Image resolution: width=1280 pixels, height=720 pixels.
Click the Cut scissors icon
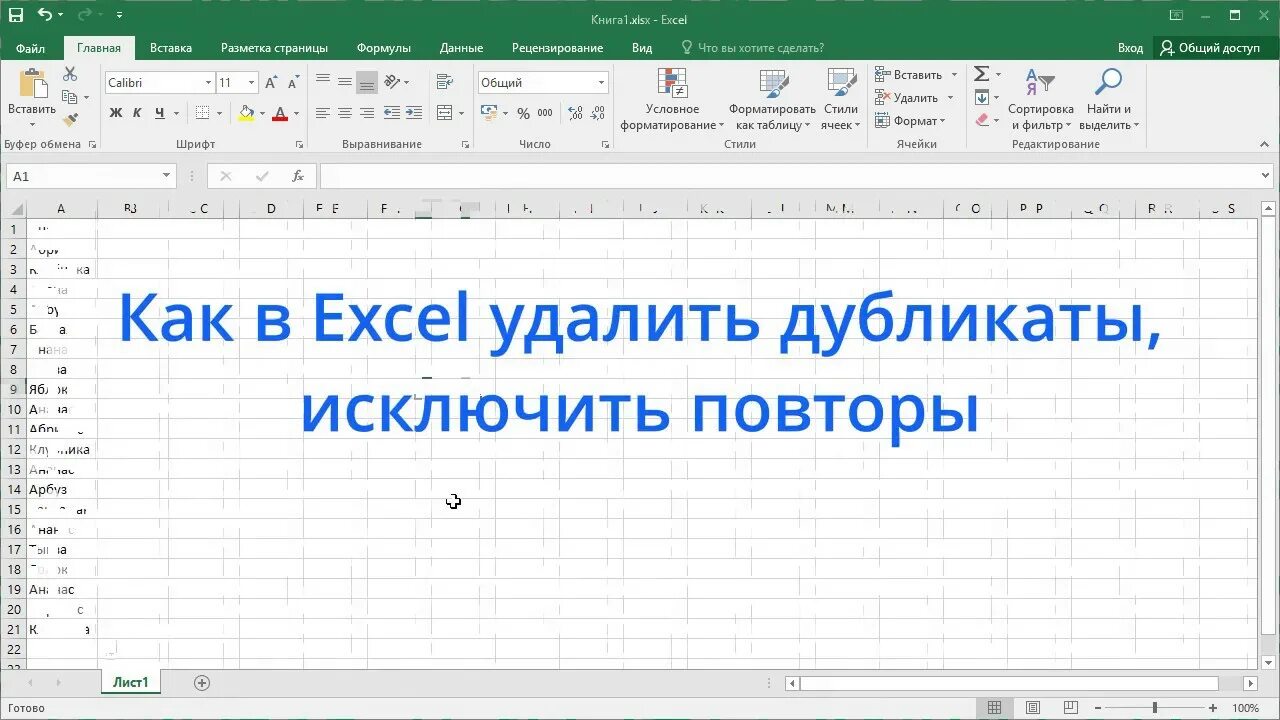point(70,74)
